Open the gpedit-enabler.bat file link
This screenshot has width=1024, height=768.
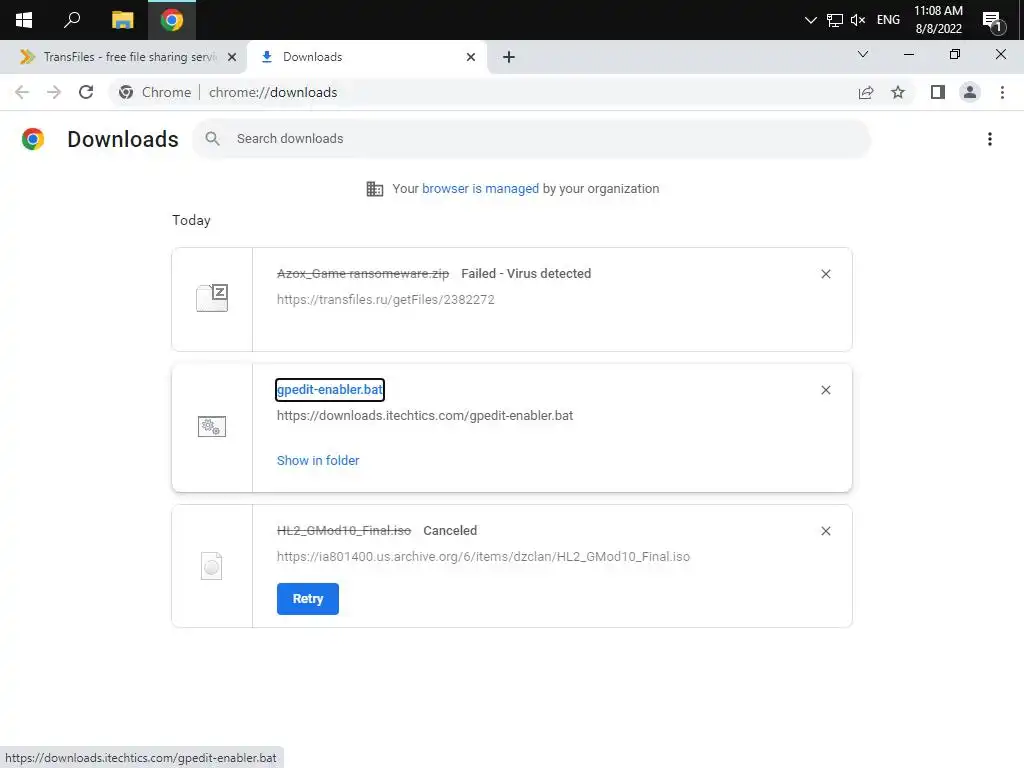click(330, 390)
